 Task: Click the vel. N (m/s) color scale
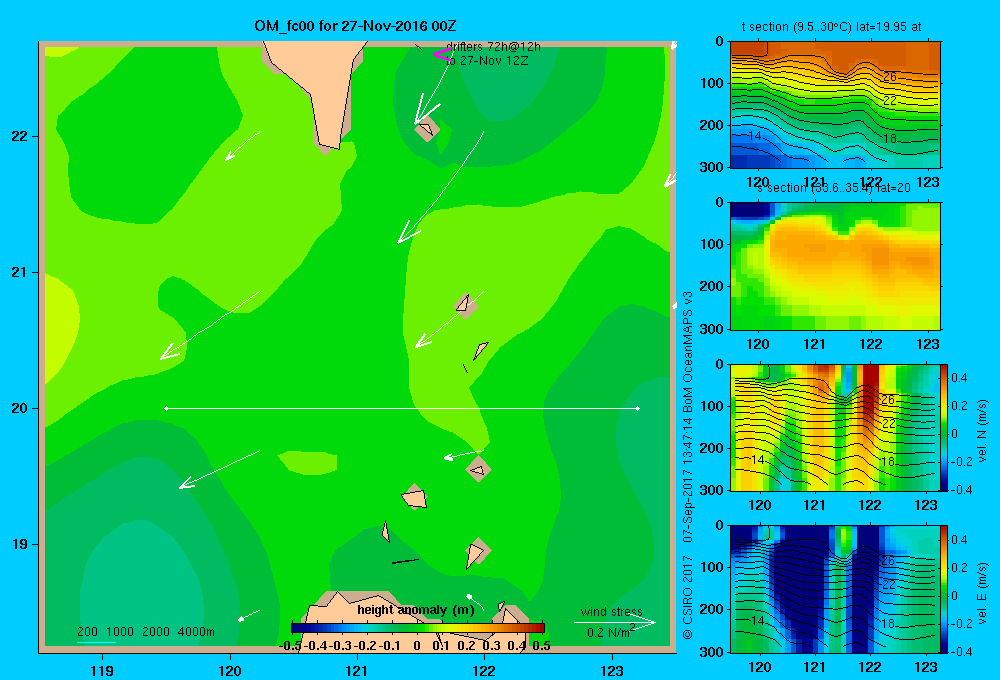pos(945,427)
